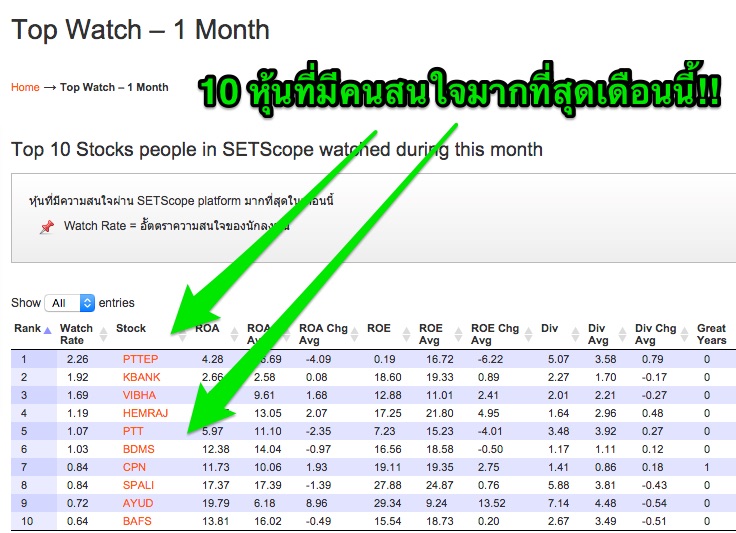Image resolution: width=736 pixels, height=533 pixels.
Task: Select ROE value 29.34 in AYUD row
Action: 388,503
